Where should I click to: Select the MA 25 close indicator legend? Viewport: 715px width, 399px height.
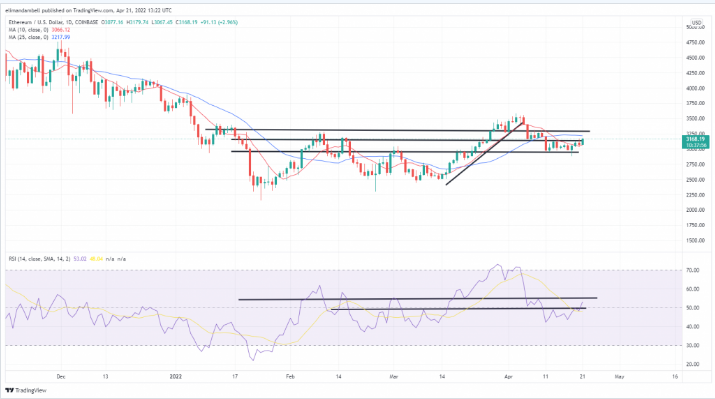tap(28, 37)
